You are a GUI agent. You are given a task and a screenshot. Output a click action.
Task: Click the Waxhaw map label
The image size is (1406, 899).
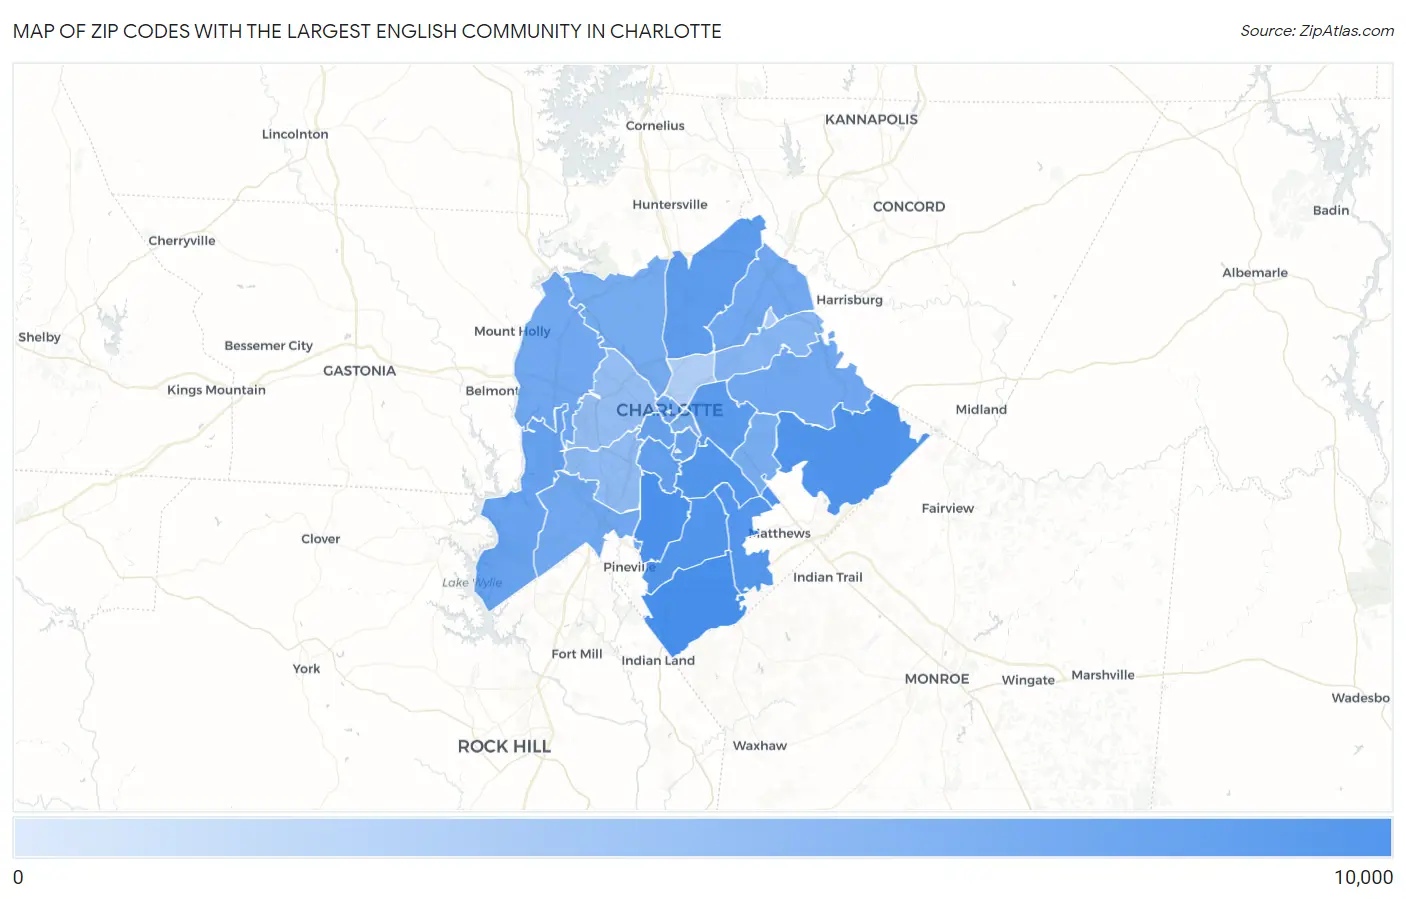[x=760, y=746]
